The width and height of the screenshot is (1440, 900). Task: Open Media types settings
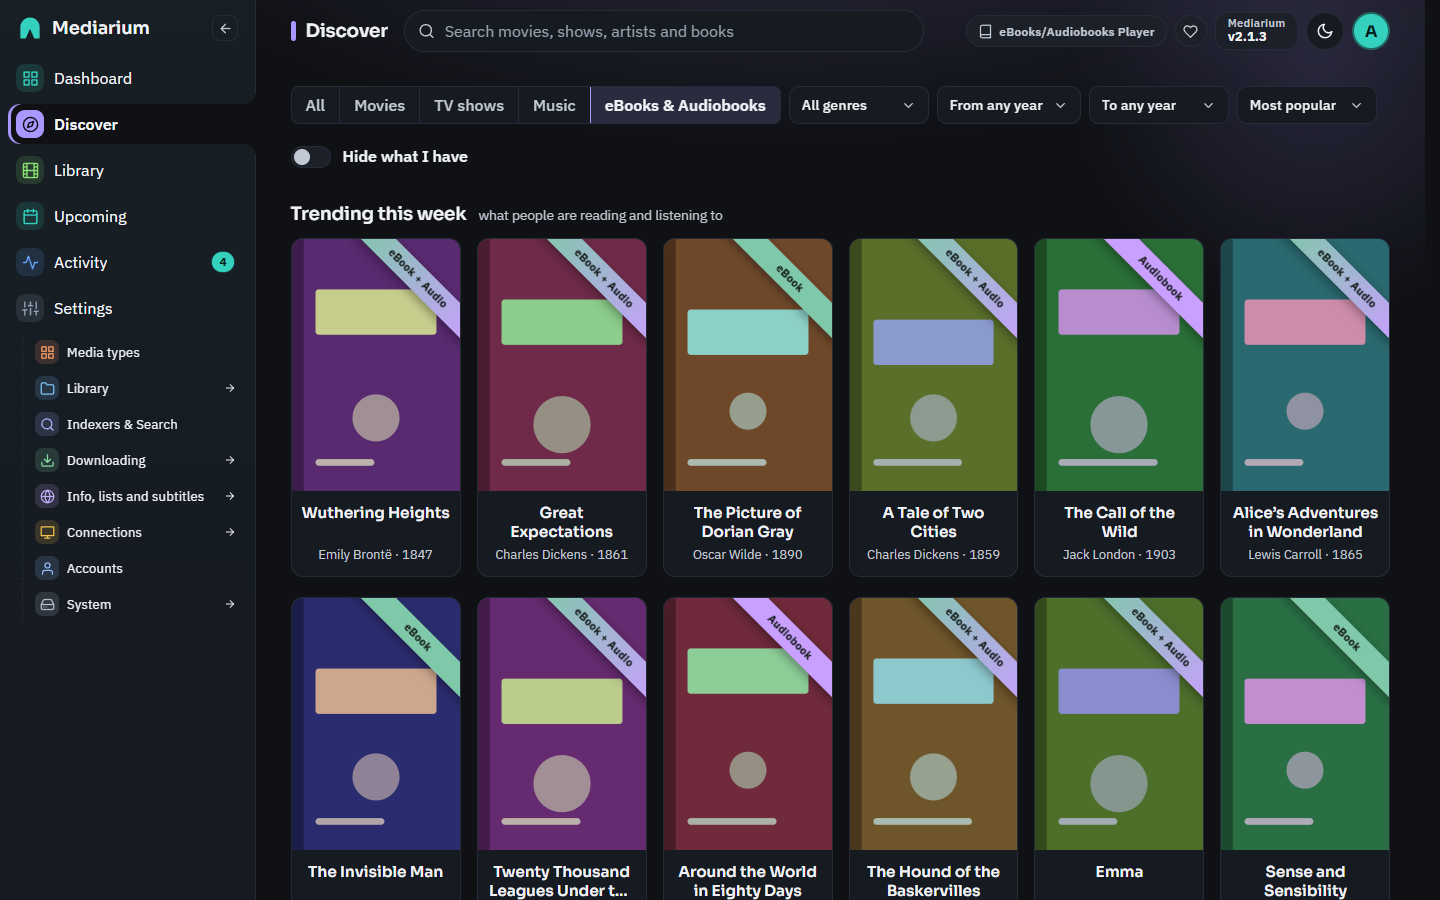(x=136, y=352)
